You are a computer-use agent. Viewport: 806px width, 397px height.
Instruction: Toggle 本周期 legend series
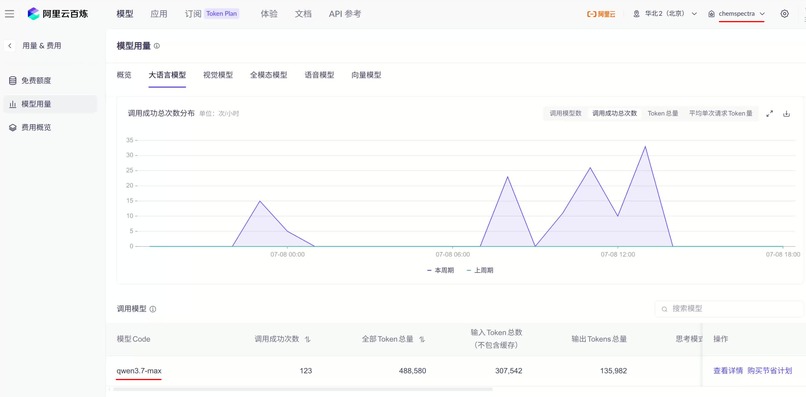click(441, 270)
